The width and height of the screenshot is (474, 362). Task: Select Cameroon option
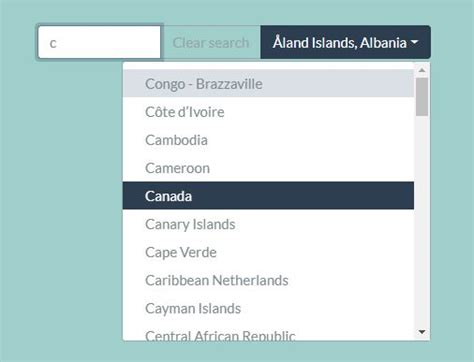tap(268, 168)
